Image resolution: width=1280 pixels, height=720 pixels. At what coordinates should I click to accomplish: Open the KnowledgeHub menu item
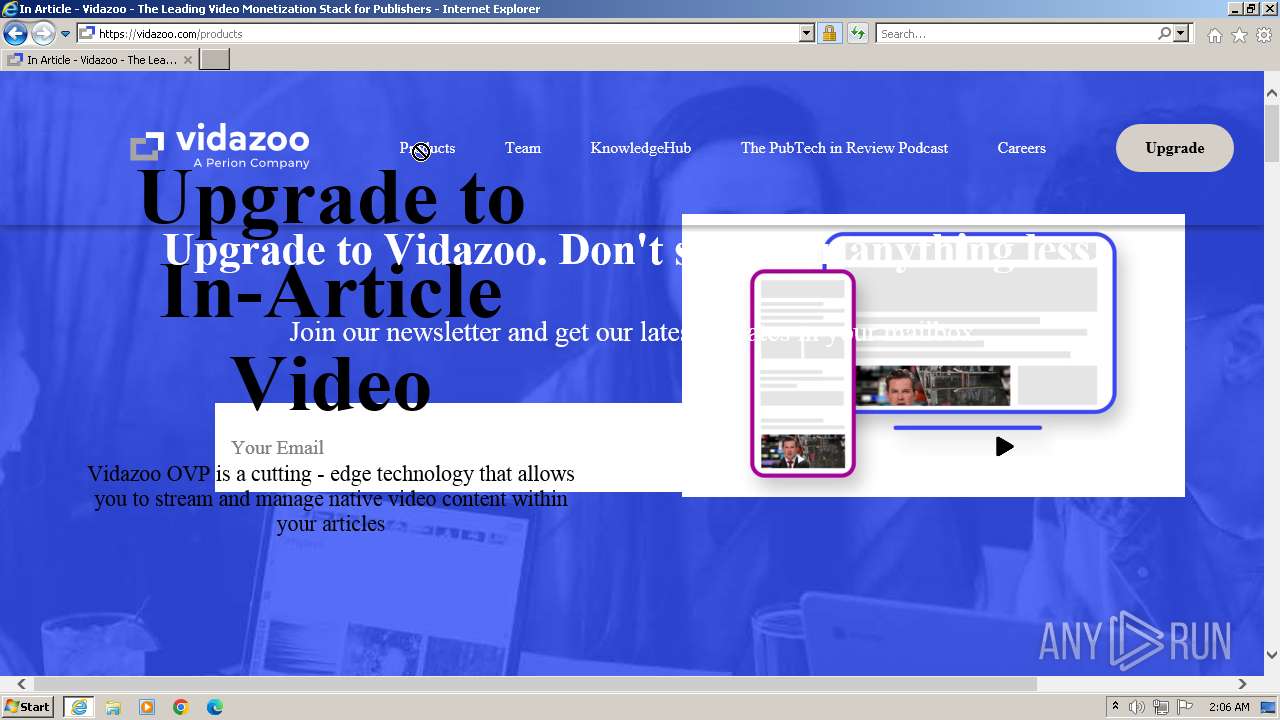tap(640, 148)
